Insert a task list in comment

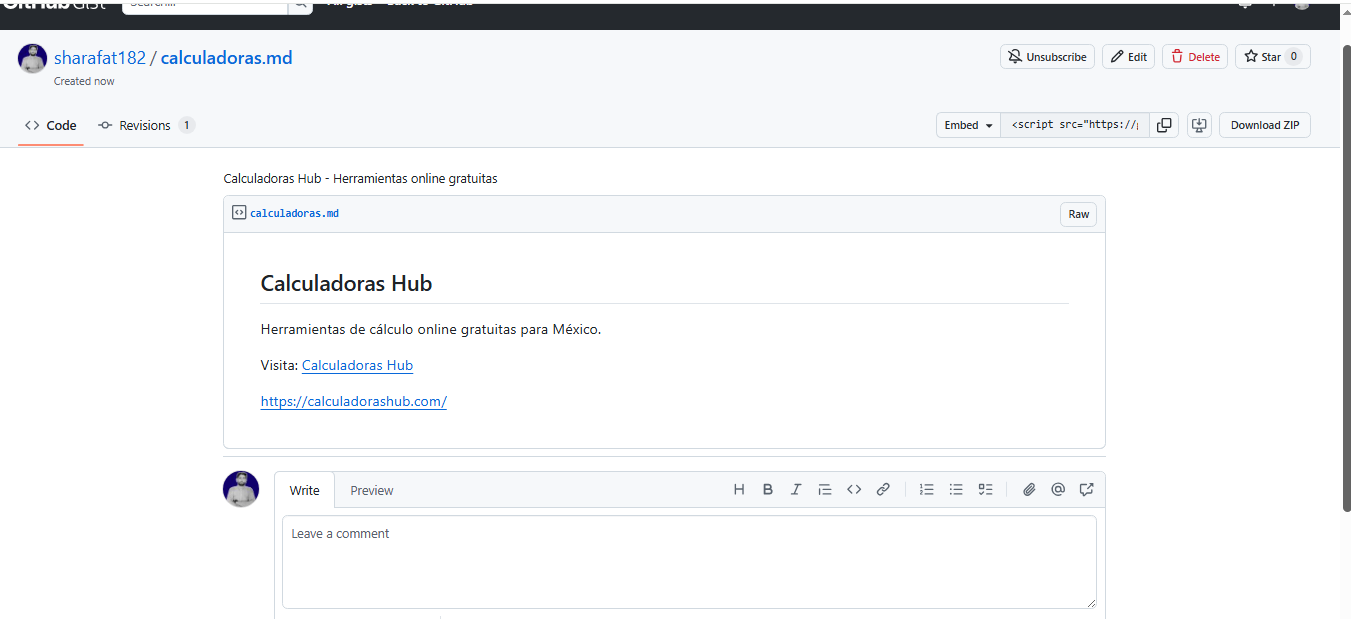pyautogui.click(x=985, y=489)
